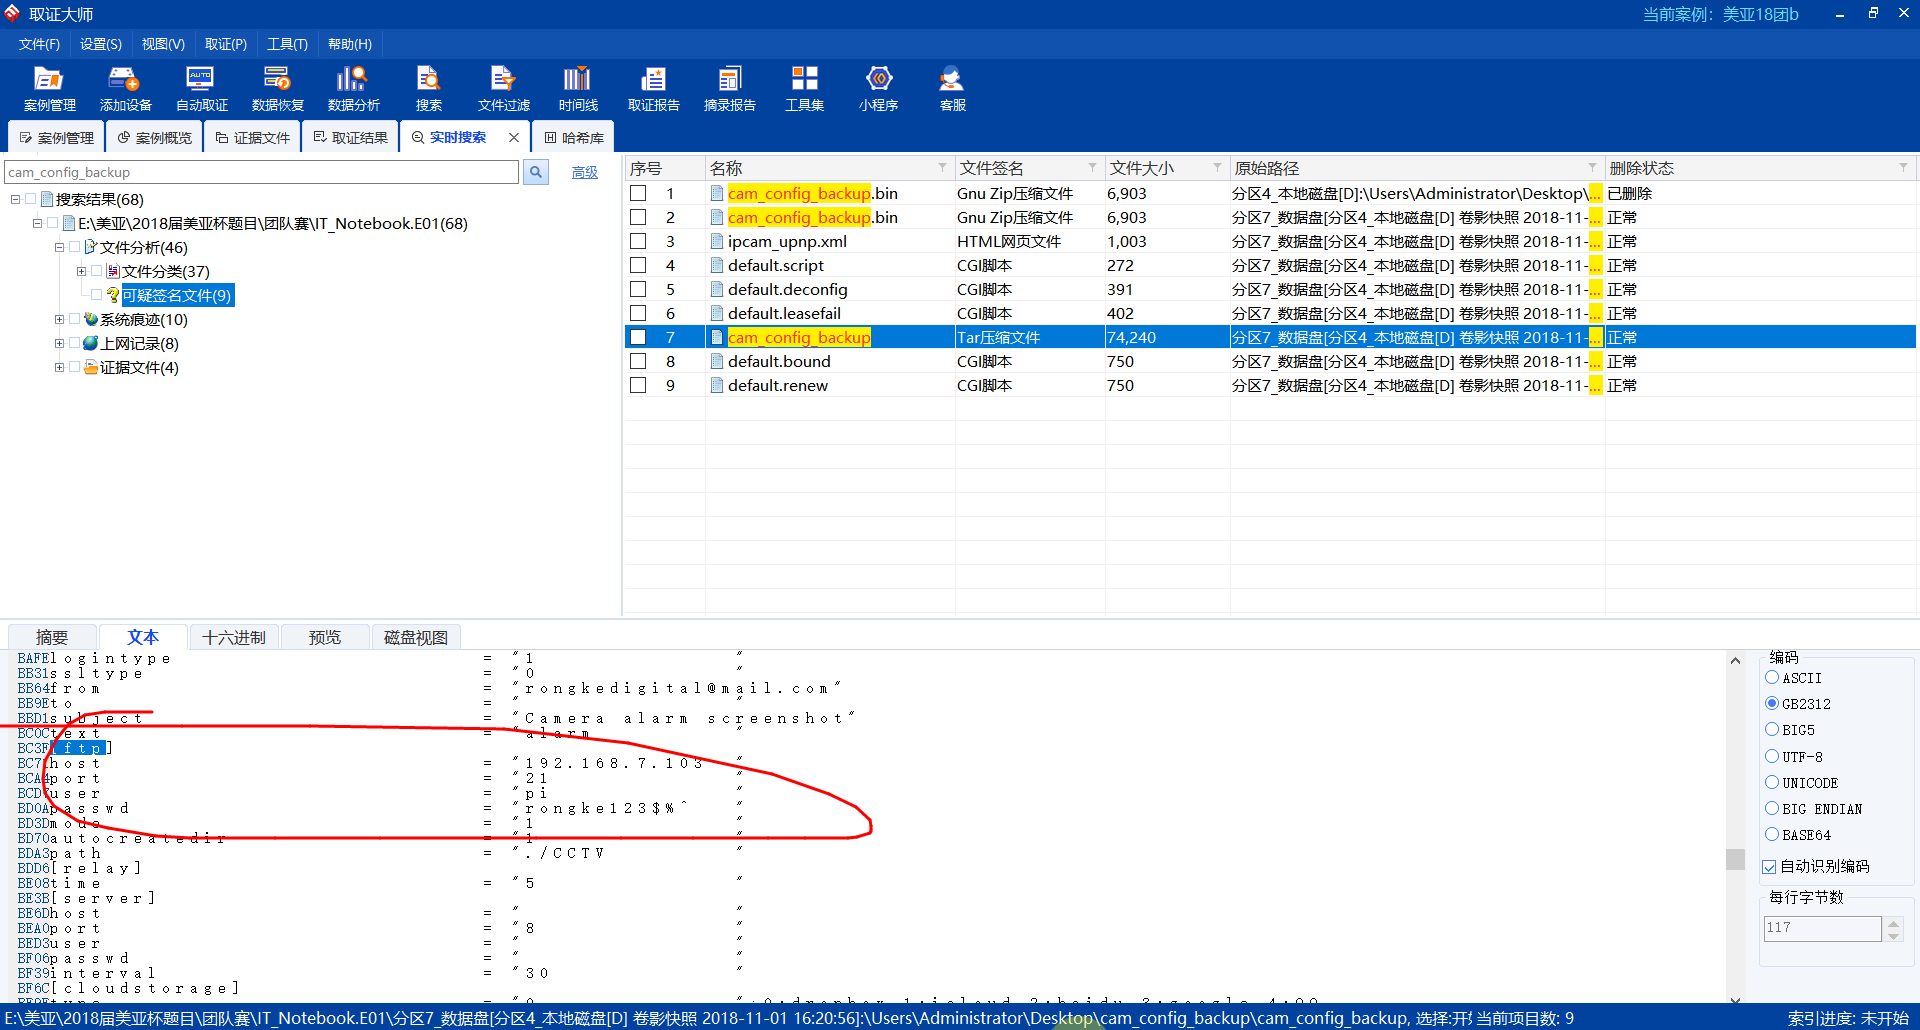Screen dimensions: 1920x1030
Task: Click filter icon in 文件大小 column header
Action: [1217, 167]
